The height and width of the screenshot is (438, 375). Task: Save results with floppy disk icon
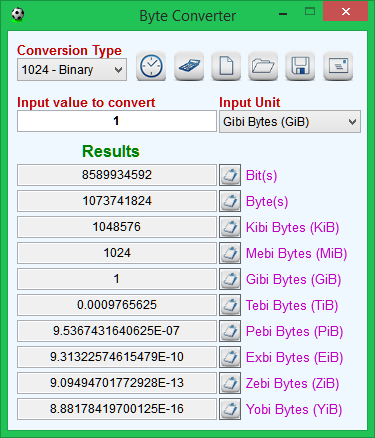point(300,66)
